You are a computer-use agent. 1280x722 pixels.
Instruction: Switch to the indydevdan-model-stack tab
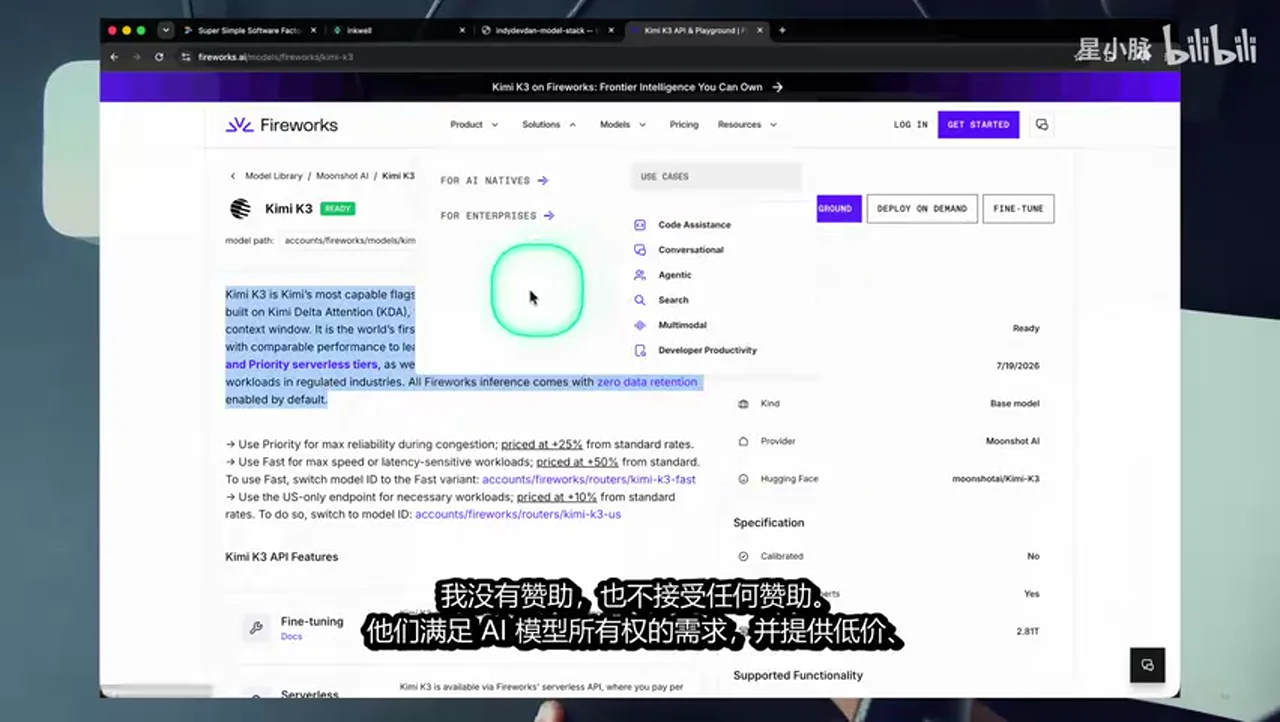point(545,30)
